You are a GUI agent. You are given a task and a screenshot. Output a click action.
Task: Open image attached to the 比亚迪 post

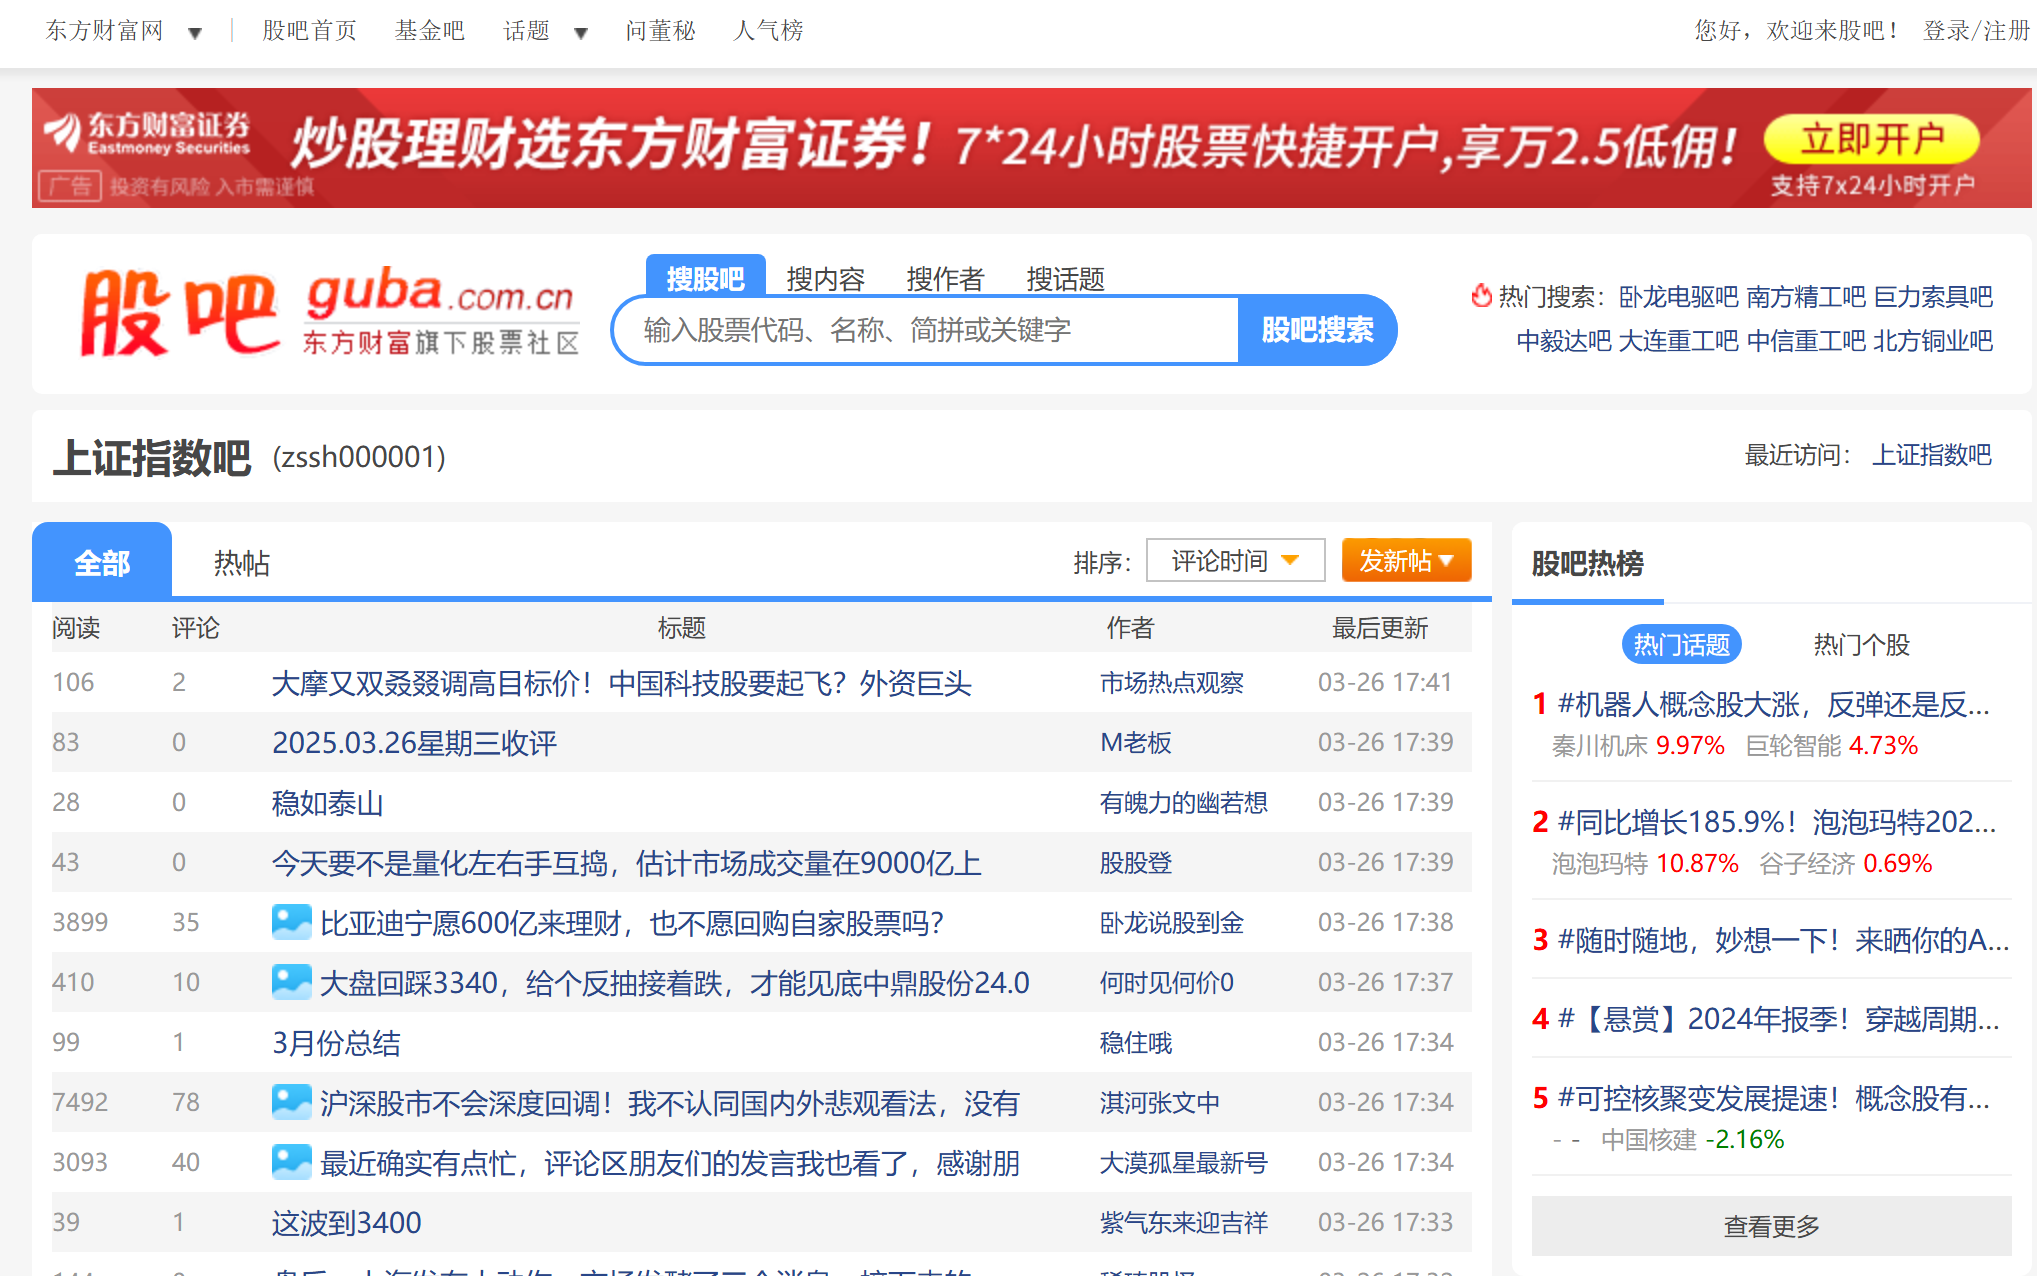[290, 922]
